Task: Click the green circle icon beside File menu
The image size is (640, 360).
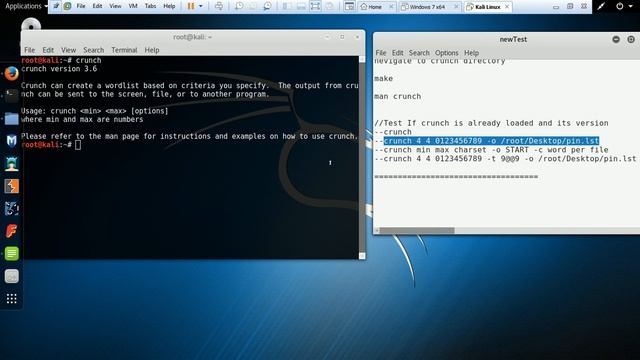Action: click(x=67, y=6)
